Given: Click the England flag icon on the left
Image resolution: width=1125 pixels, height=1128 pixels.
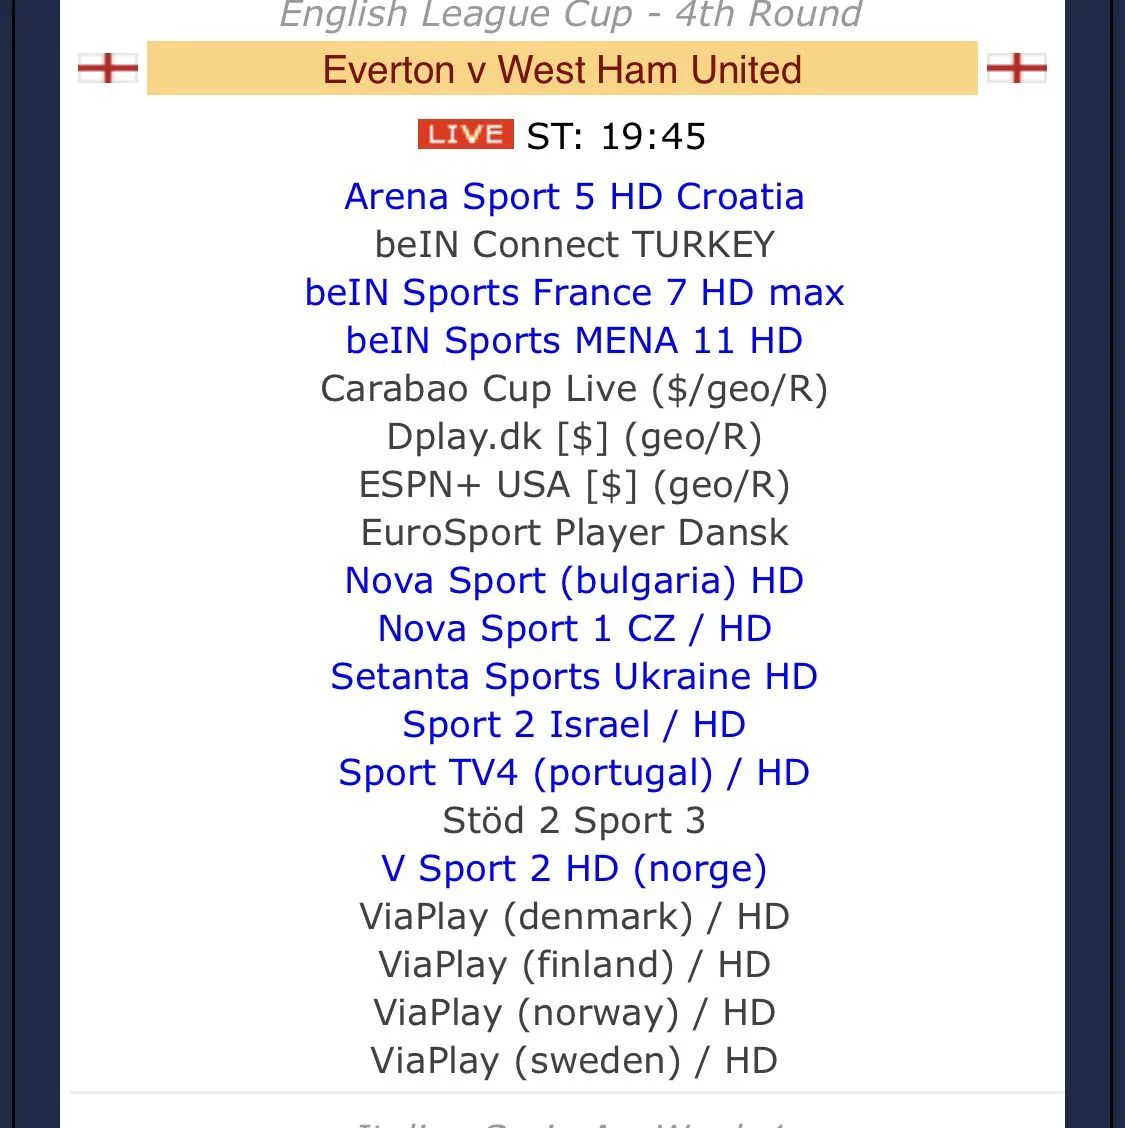Looking at the screenshot, I should click(x=108, y=68).
